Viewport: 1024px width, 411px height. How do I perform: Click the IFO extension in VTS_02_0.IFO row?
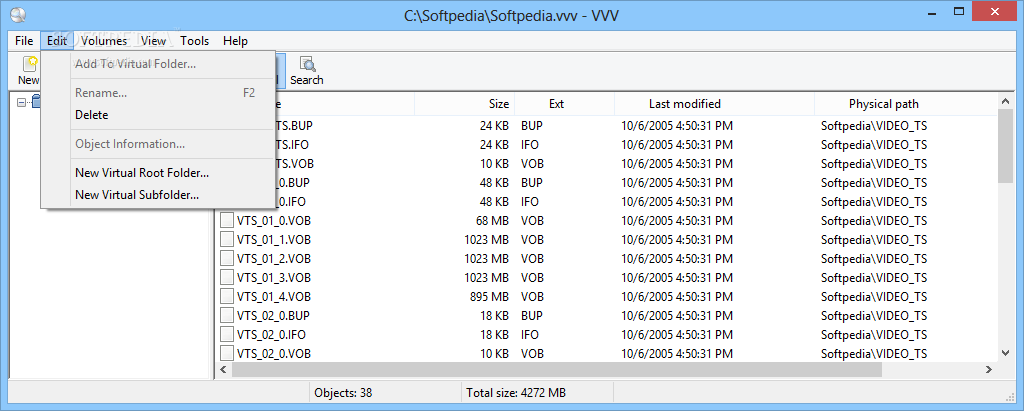[x=530, y=335]
